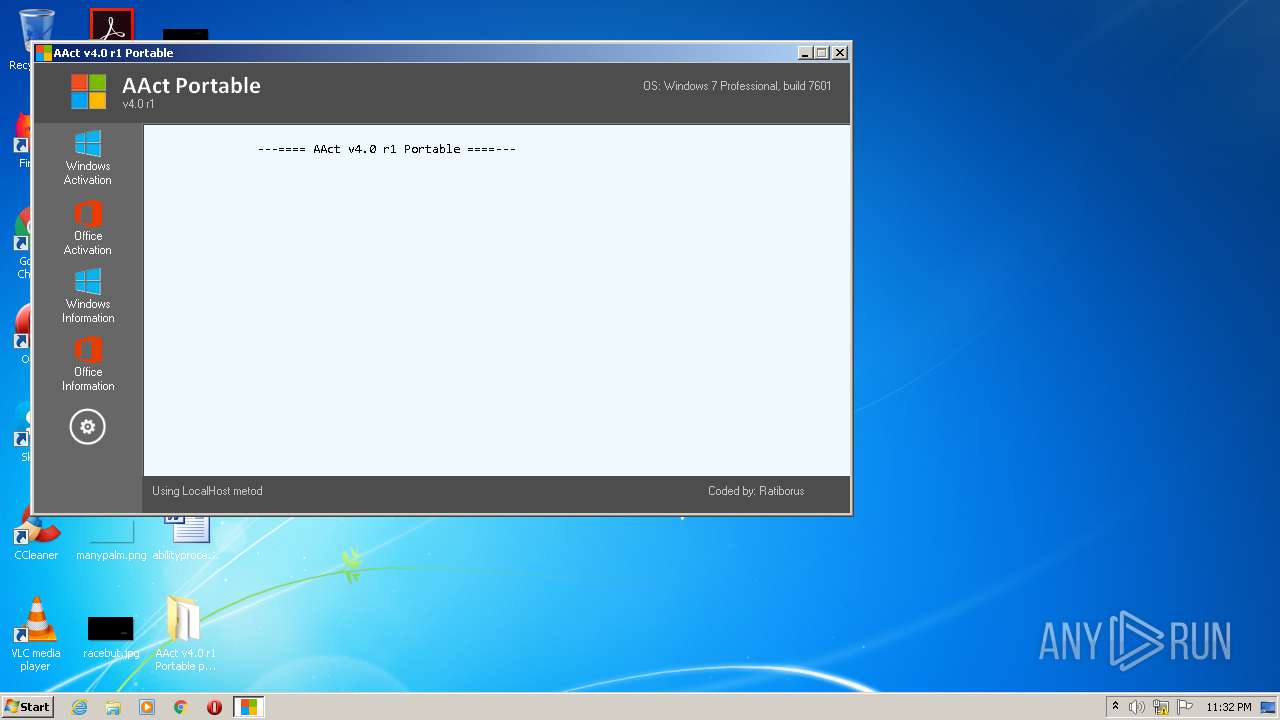Open Windows Activation in AAct sidebar
This screenshot has height=720, width=1280.
pos(88,158)
